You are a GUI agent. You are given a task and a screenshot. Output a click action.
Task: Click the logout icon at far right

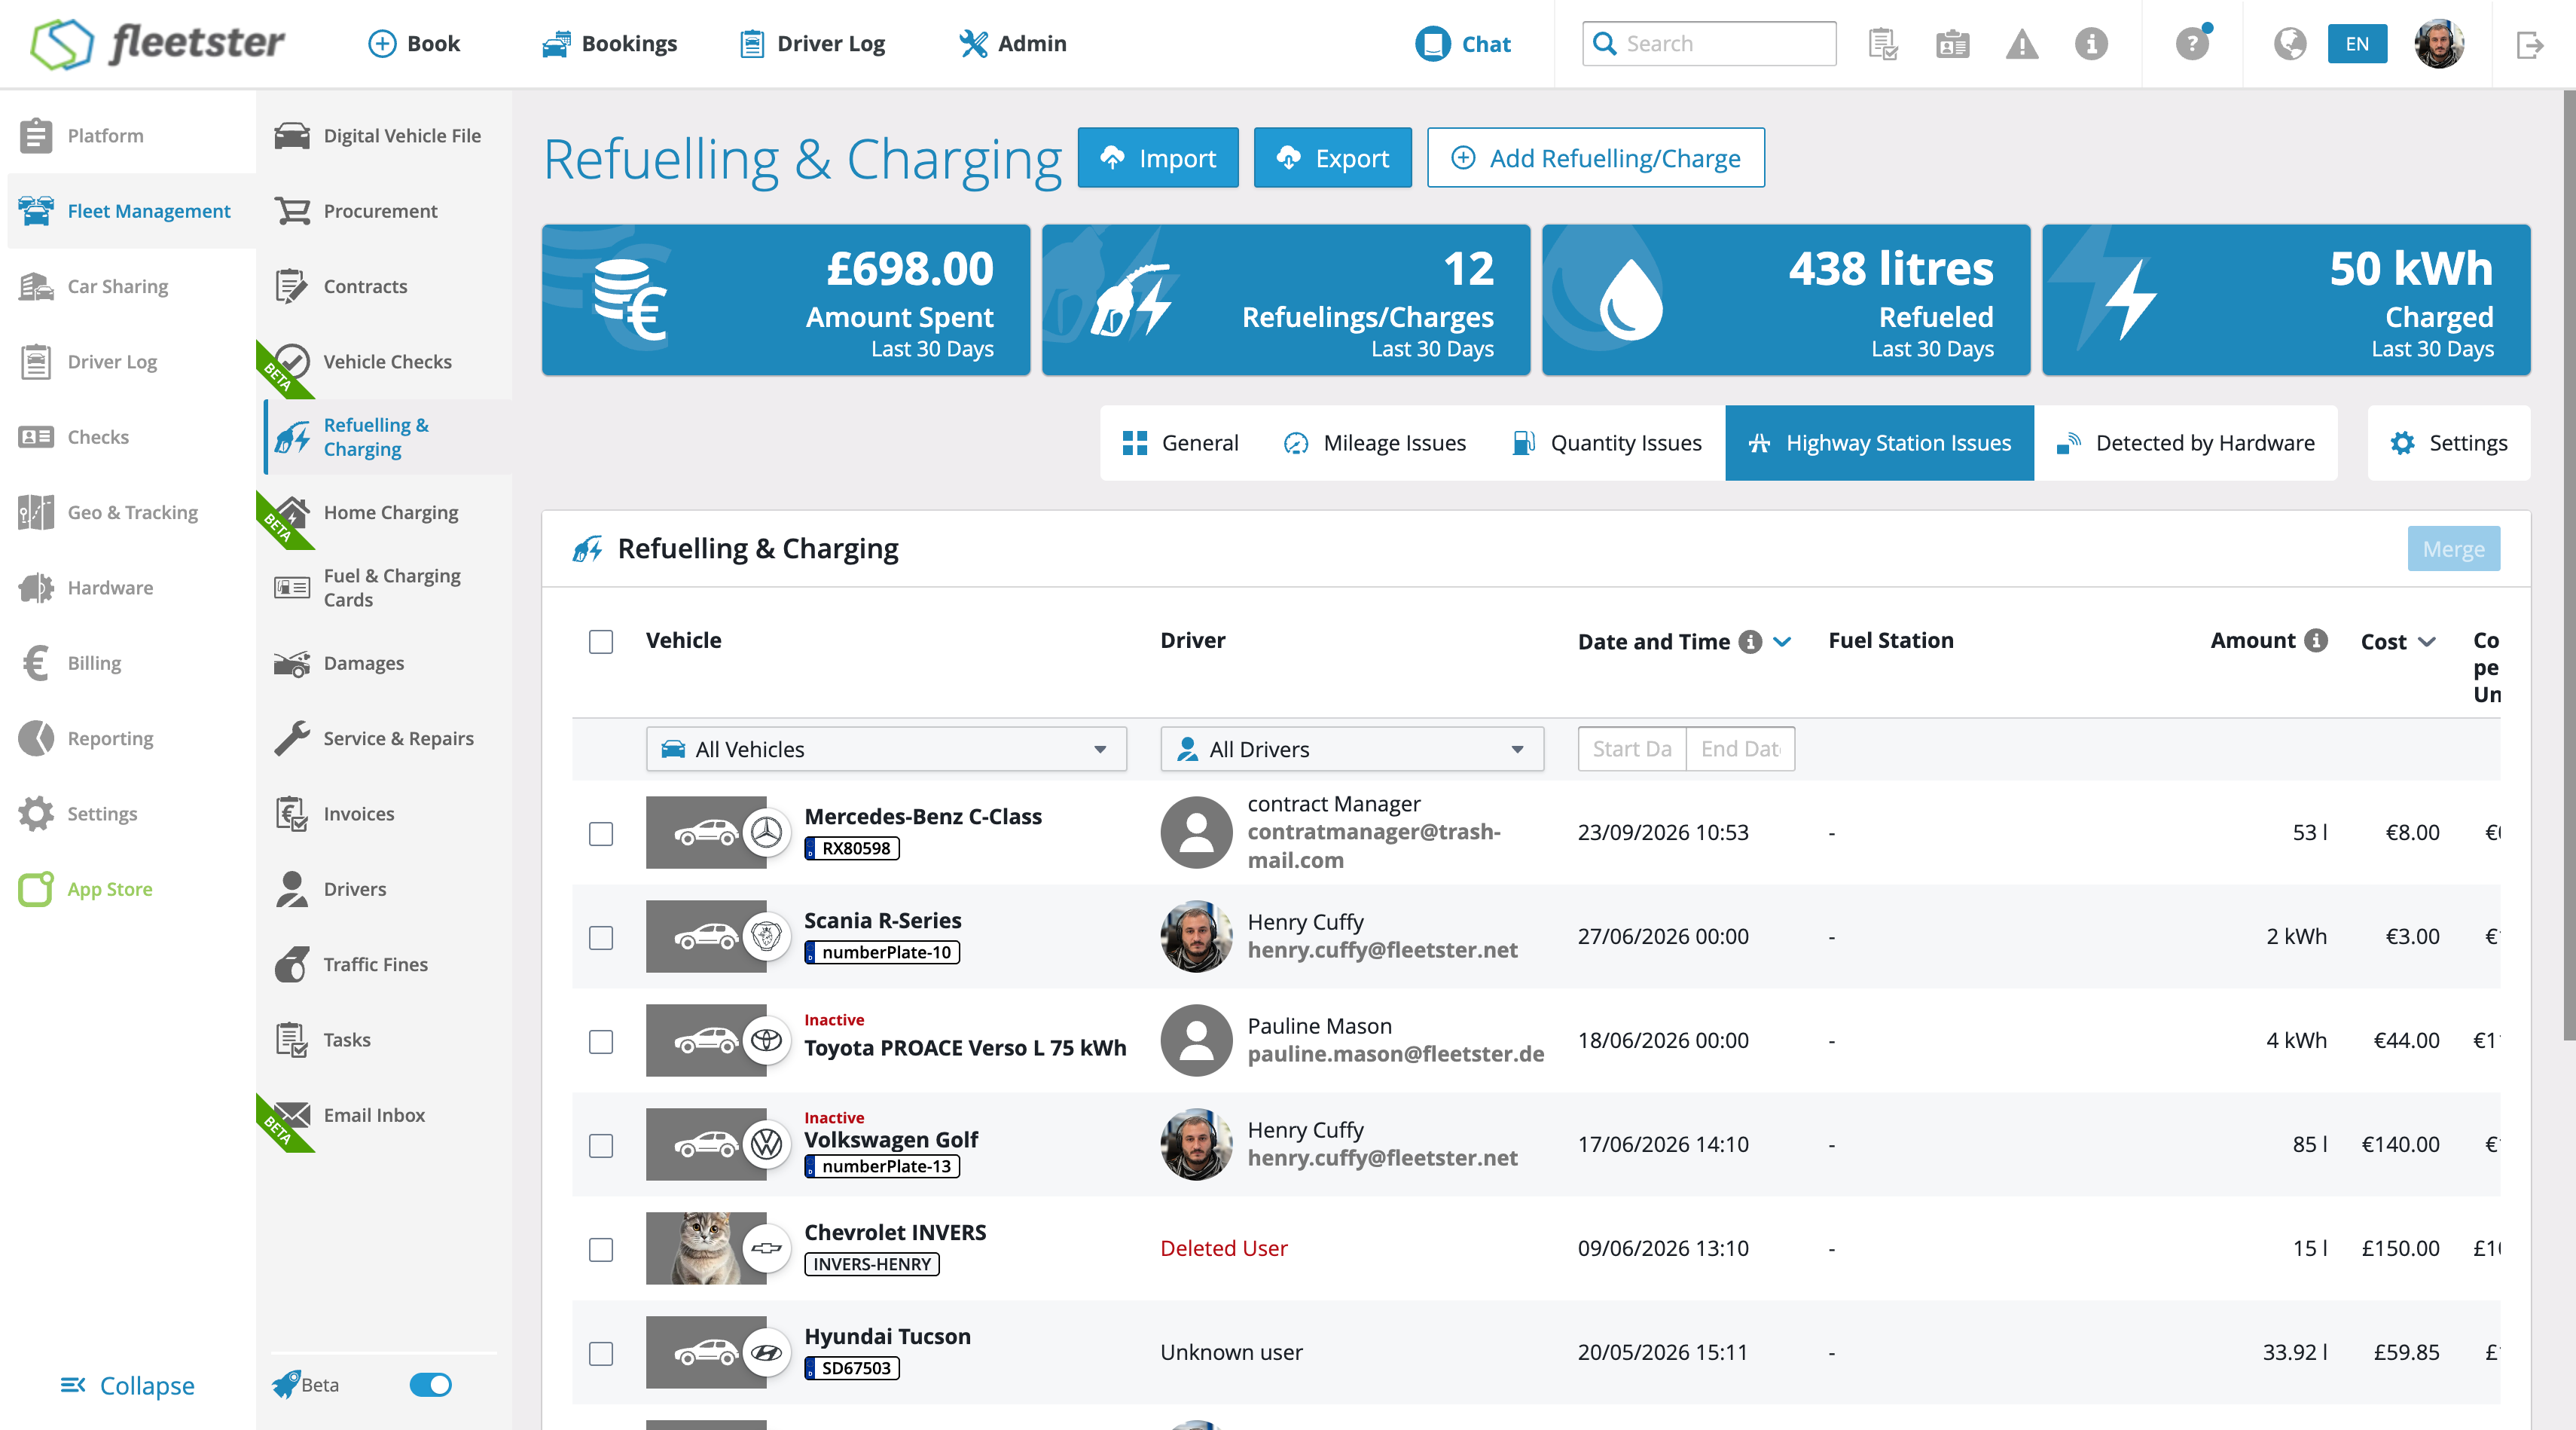pos(2530,44)
